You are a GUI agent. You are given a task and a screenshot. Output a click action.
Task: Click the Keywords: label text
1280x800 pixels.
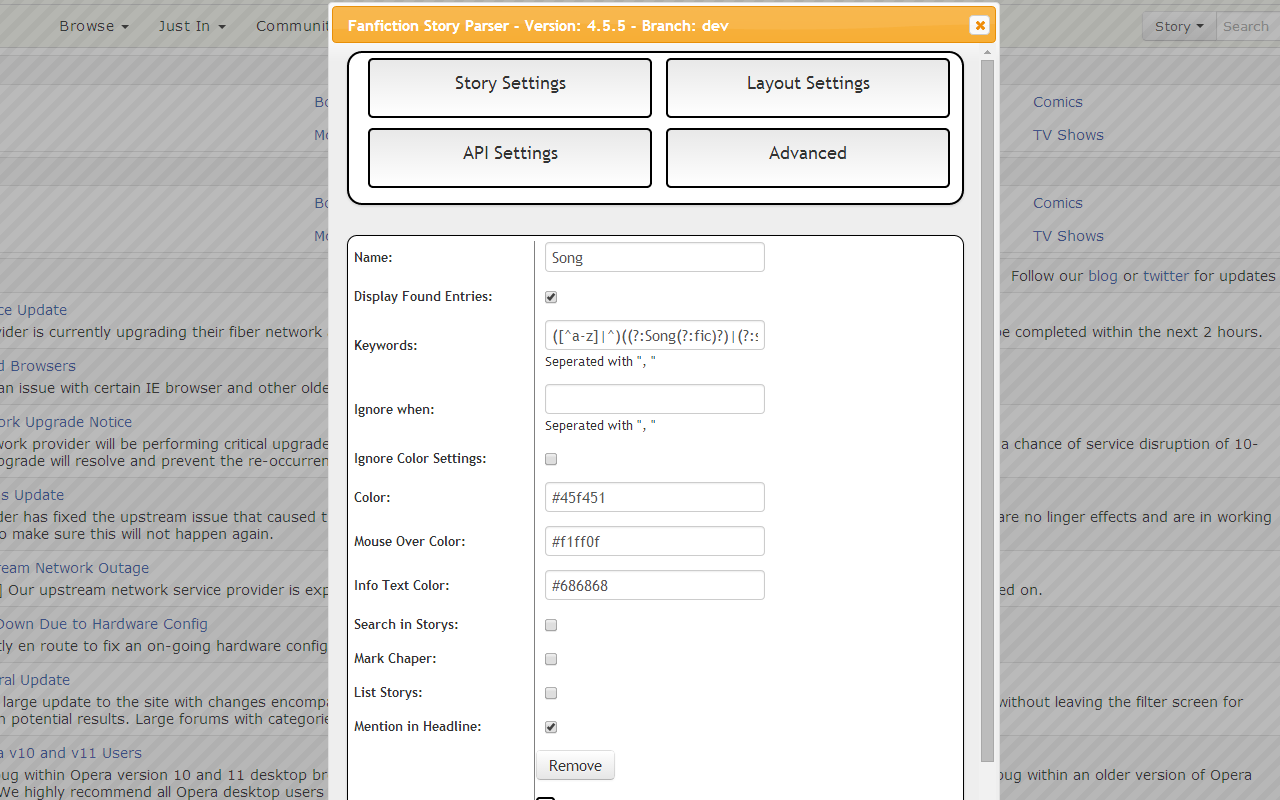(x=385, y=345)
